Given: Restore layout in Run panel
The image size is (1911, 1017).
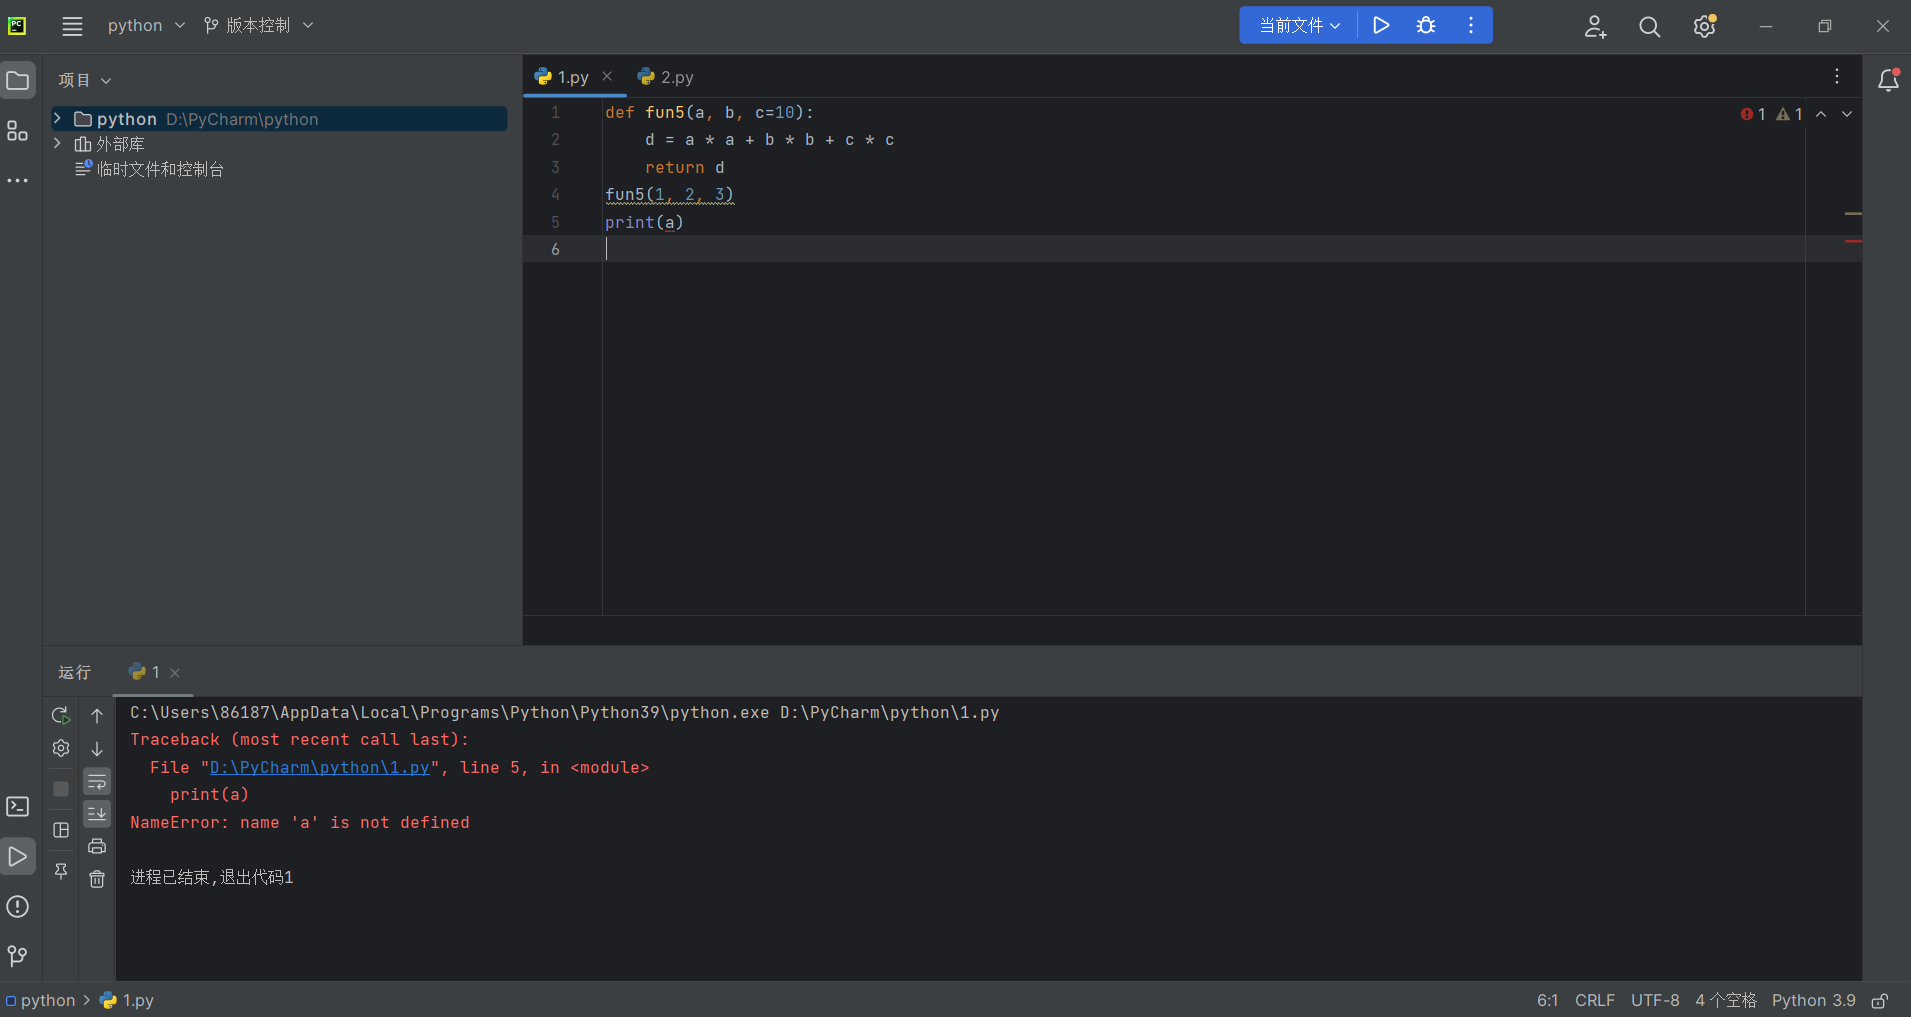Looking at the screenshot, I should (x=61, y=830).
